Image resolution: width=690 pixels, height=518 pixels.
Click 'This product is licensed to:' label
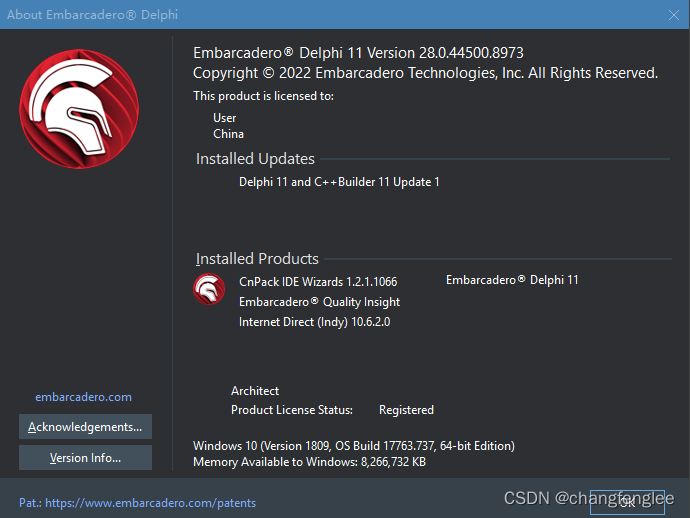click(263, 96)
